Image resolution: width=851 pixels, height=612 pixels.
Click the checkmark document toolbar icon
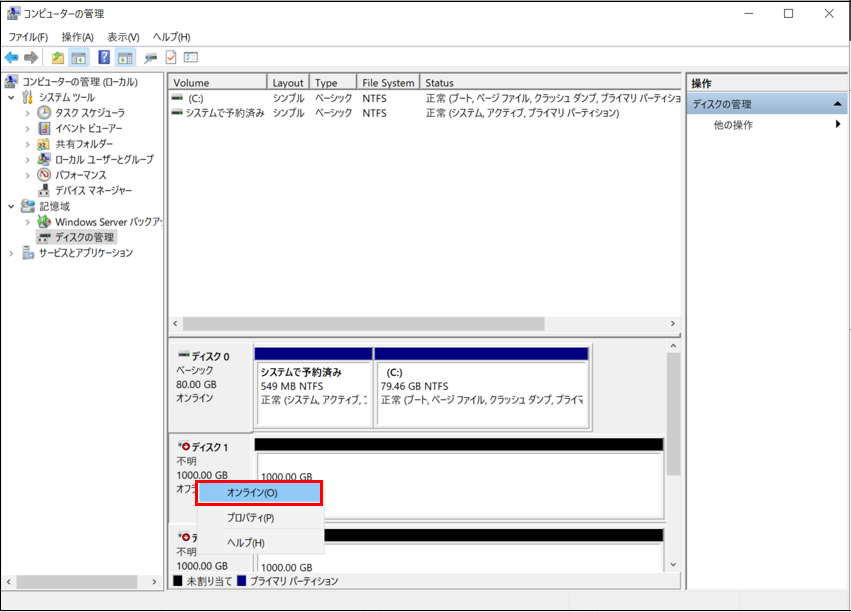[171, 58]
